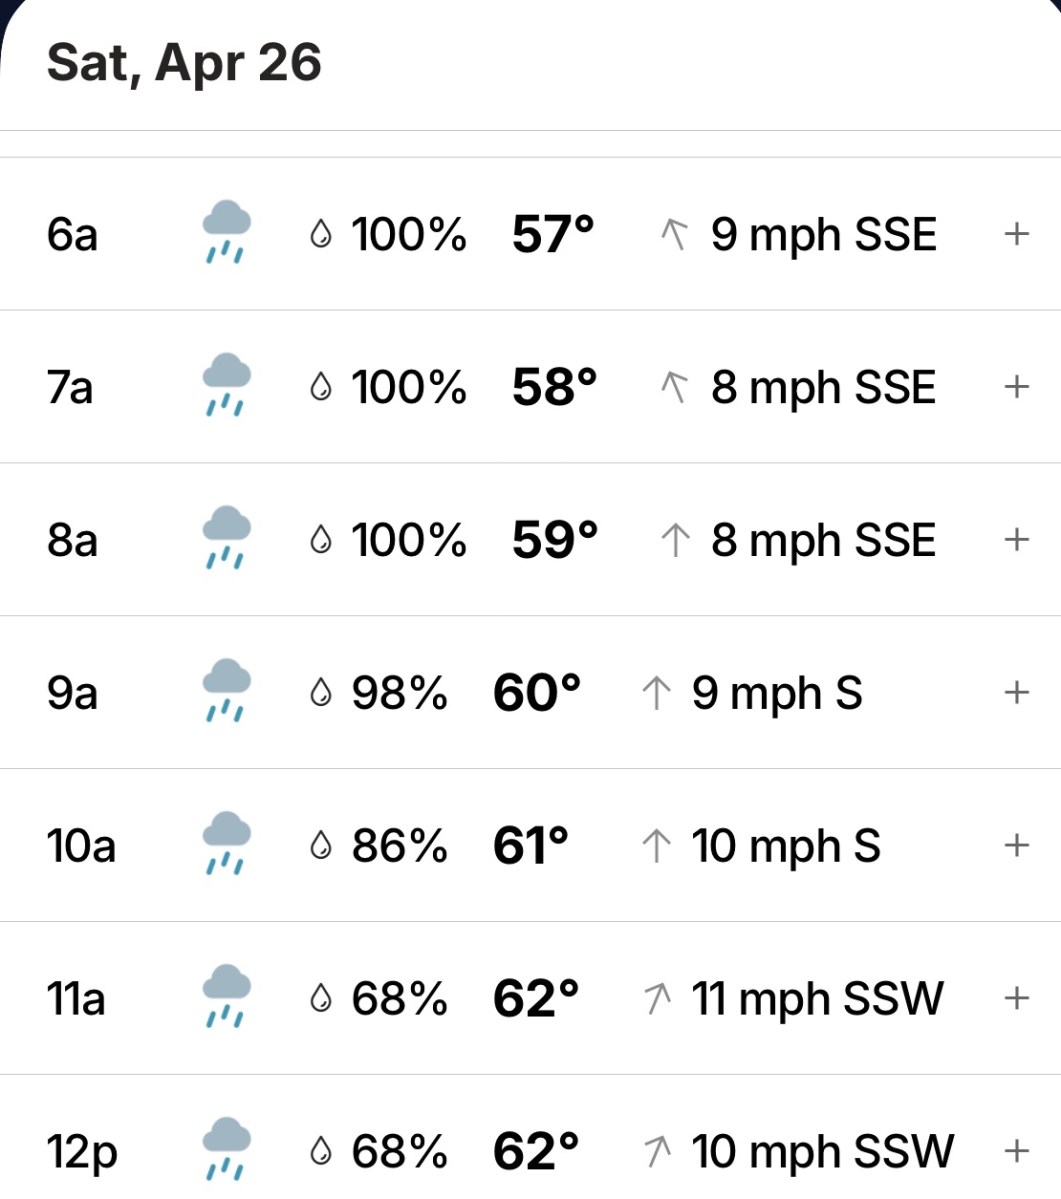Tap the rain cloud icon for 8a

[x=227, y=538]
